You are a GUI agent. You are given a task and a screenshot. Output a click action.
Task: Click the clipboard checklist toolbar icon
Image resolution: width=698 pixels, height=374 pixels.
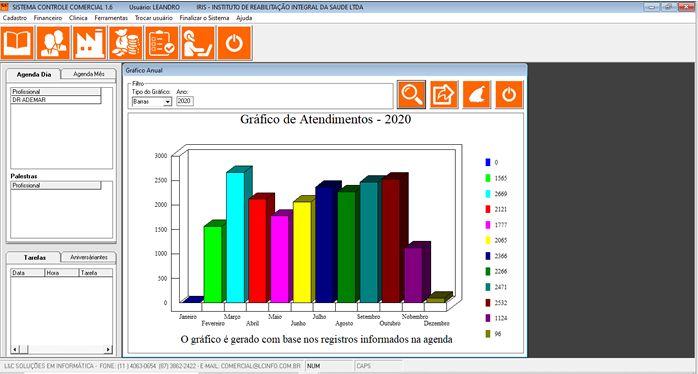[162, 43]
